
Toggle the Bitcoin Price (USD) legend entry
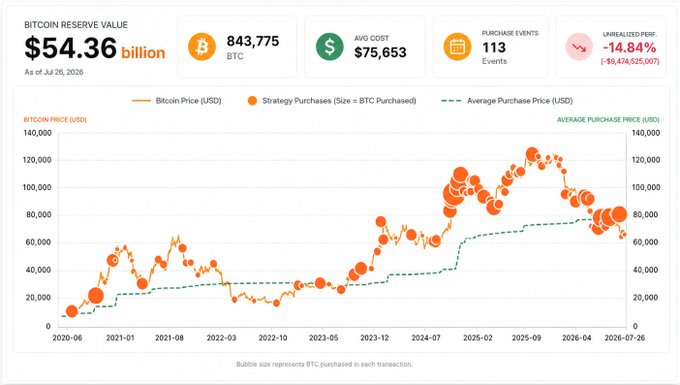177,101
